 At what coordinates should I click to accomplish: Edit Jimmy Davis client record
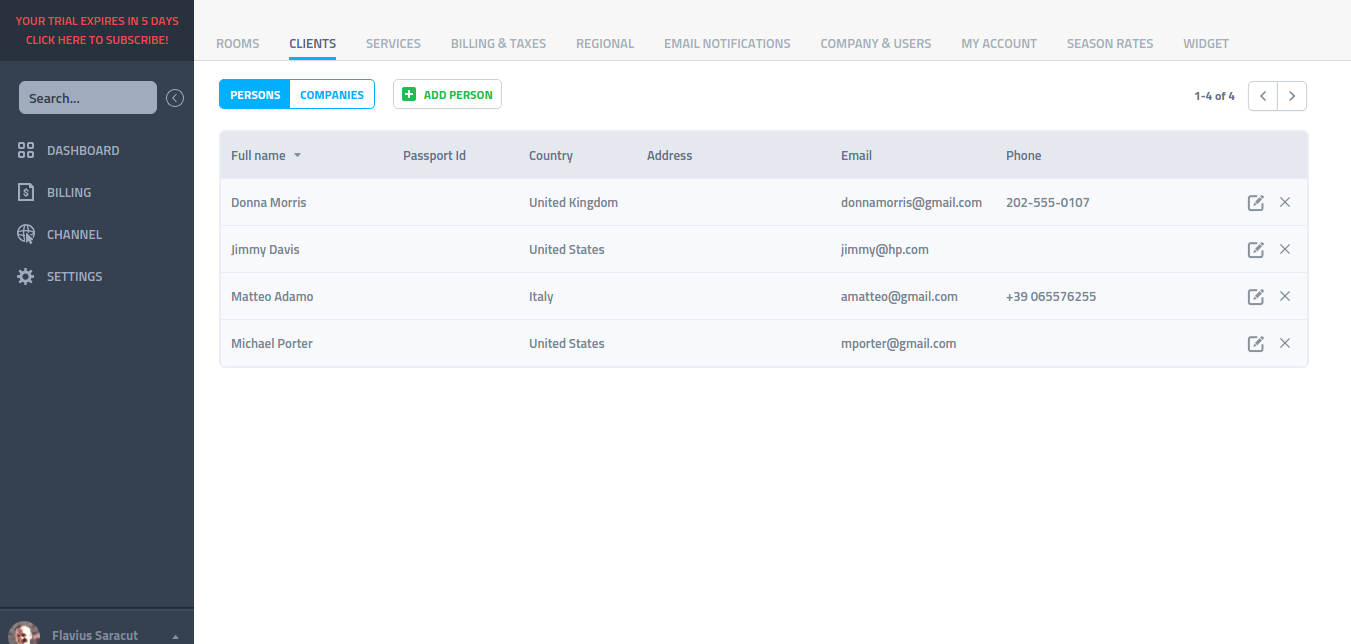(x=1256, y=250)
